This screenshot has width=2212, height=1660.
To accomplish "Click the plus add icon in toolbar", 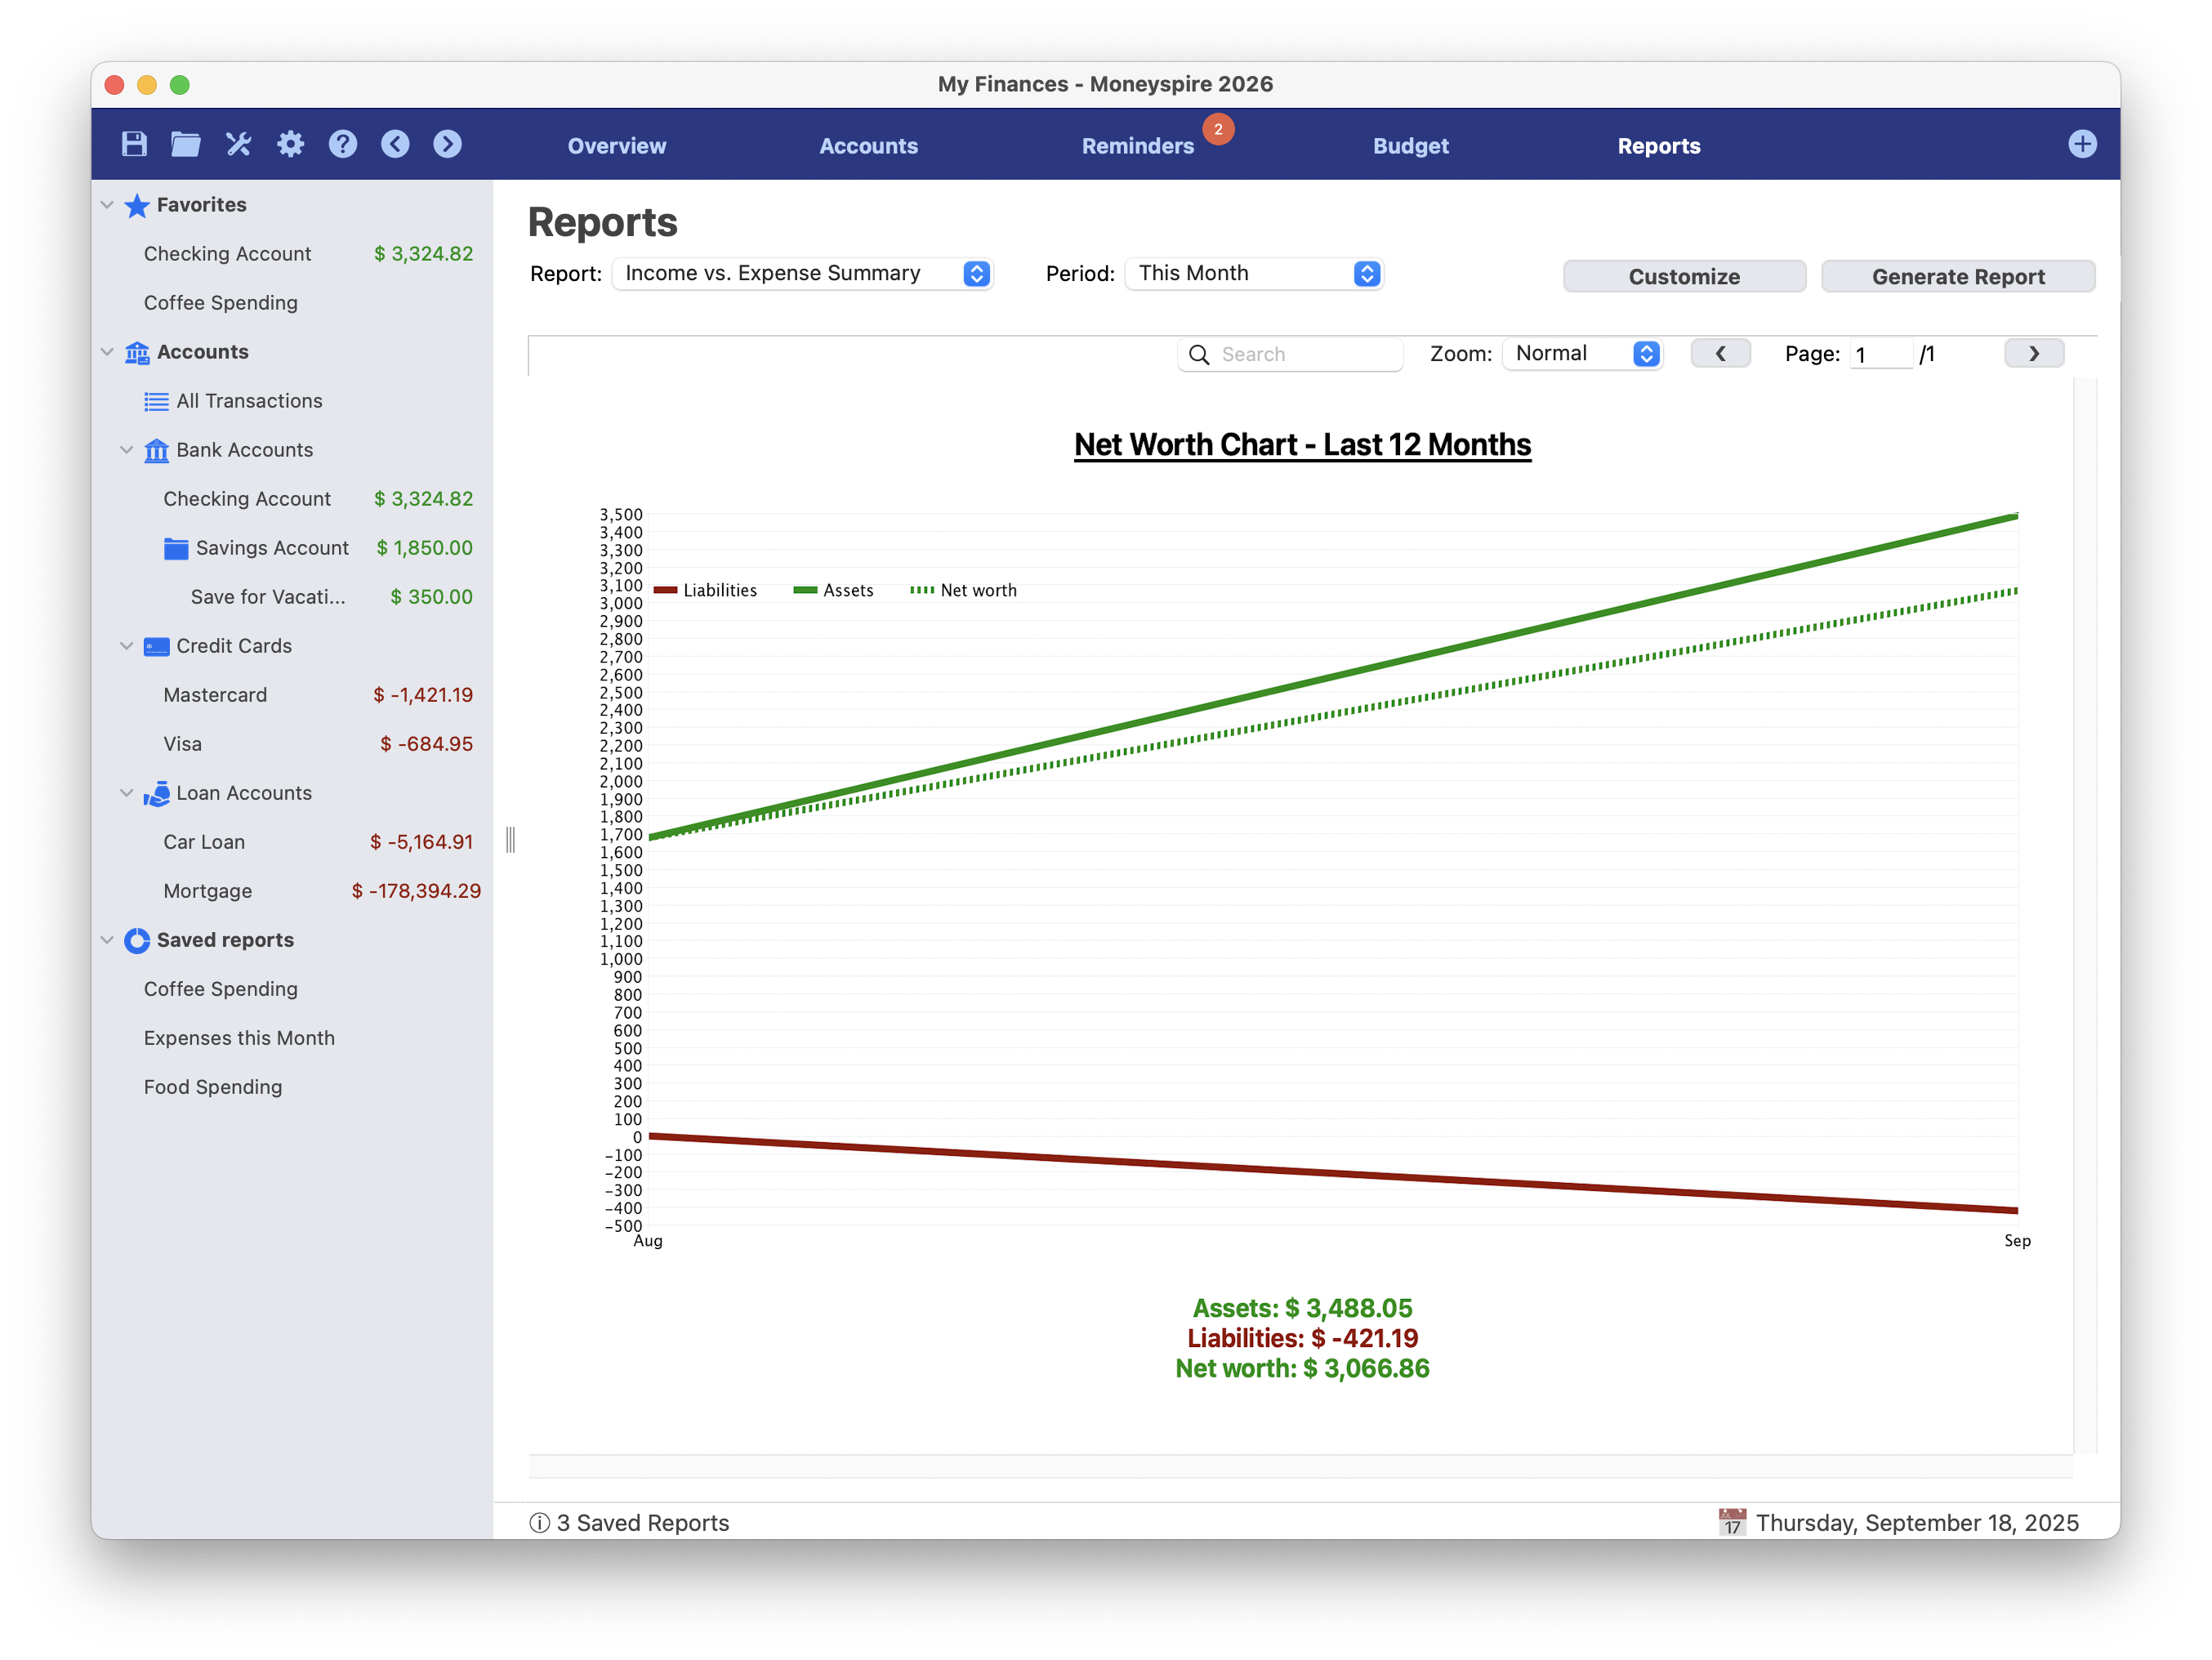I will [2081, 144].
